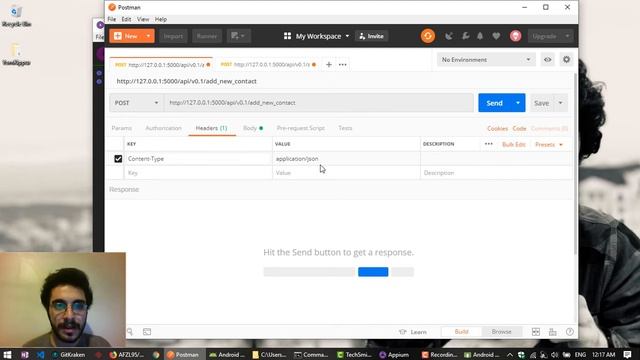
Task: Switch to the Body tab
Action: tap(253, 128)
